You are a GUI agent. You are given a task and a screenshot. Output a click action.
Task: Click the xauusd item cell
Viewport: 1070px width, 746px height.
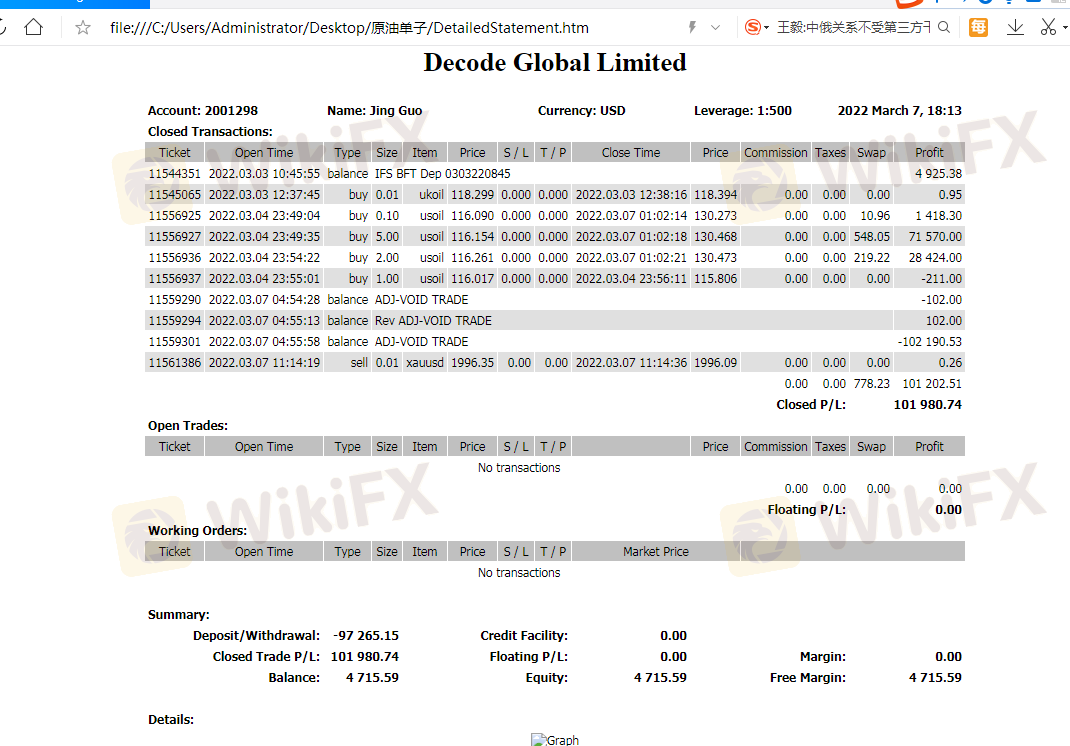[x=425, y=362]
